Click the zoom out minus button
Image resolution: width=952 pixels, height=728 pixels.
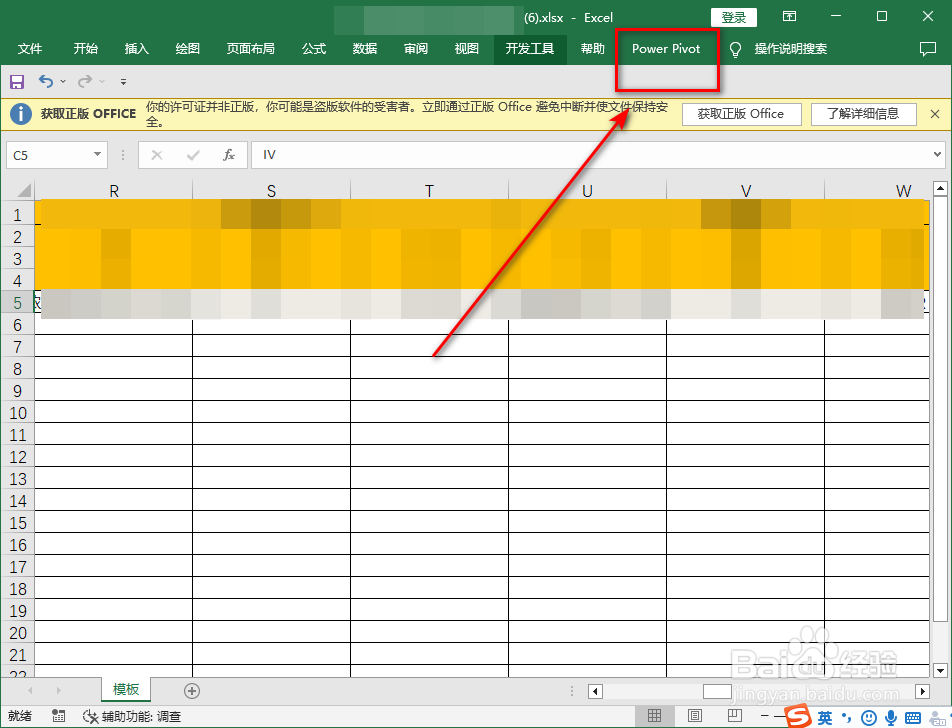(x=764, y=716)
